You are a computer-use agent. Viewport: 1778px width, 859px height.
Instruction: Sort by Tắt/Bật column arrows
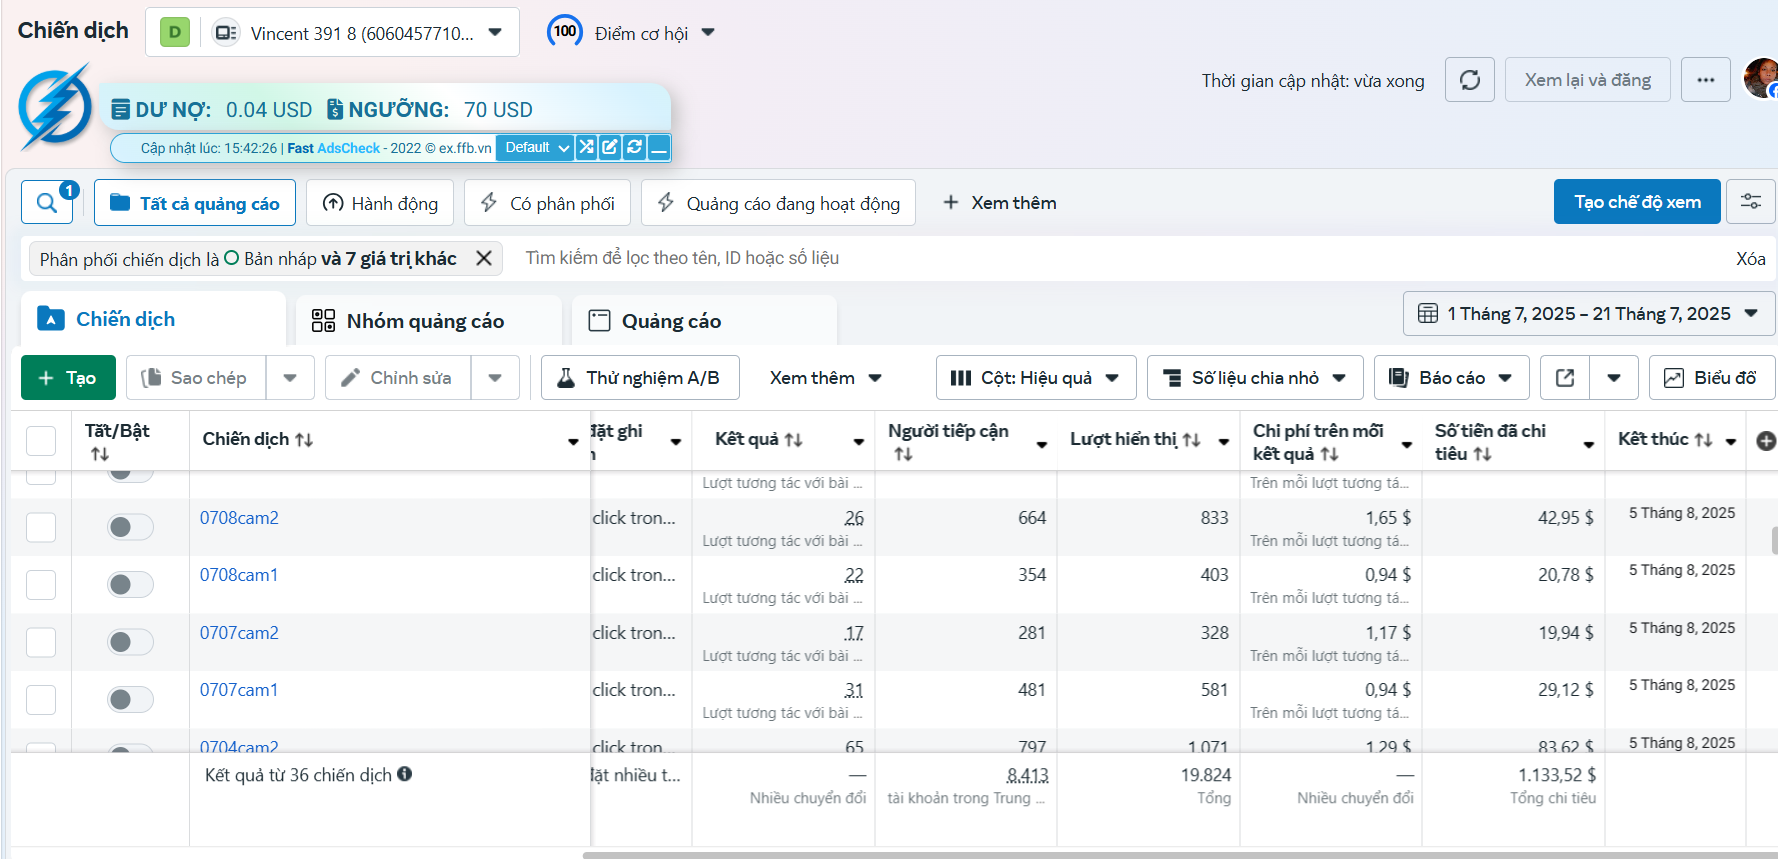pos(99,454)
